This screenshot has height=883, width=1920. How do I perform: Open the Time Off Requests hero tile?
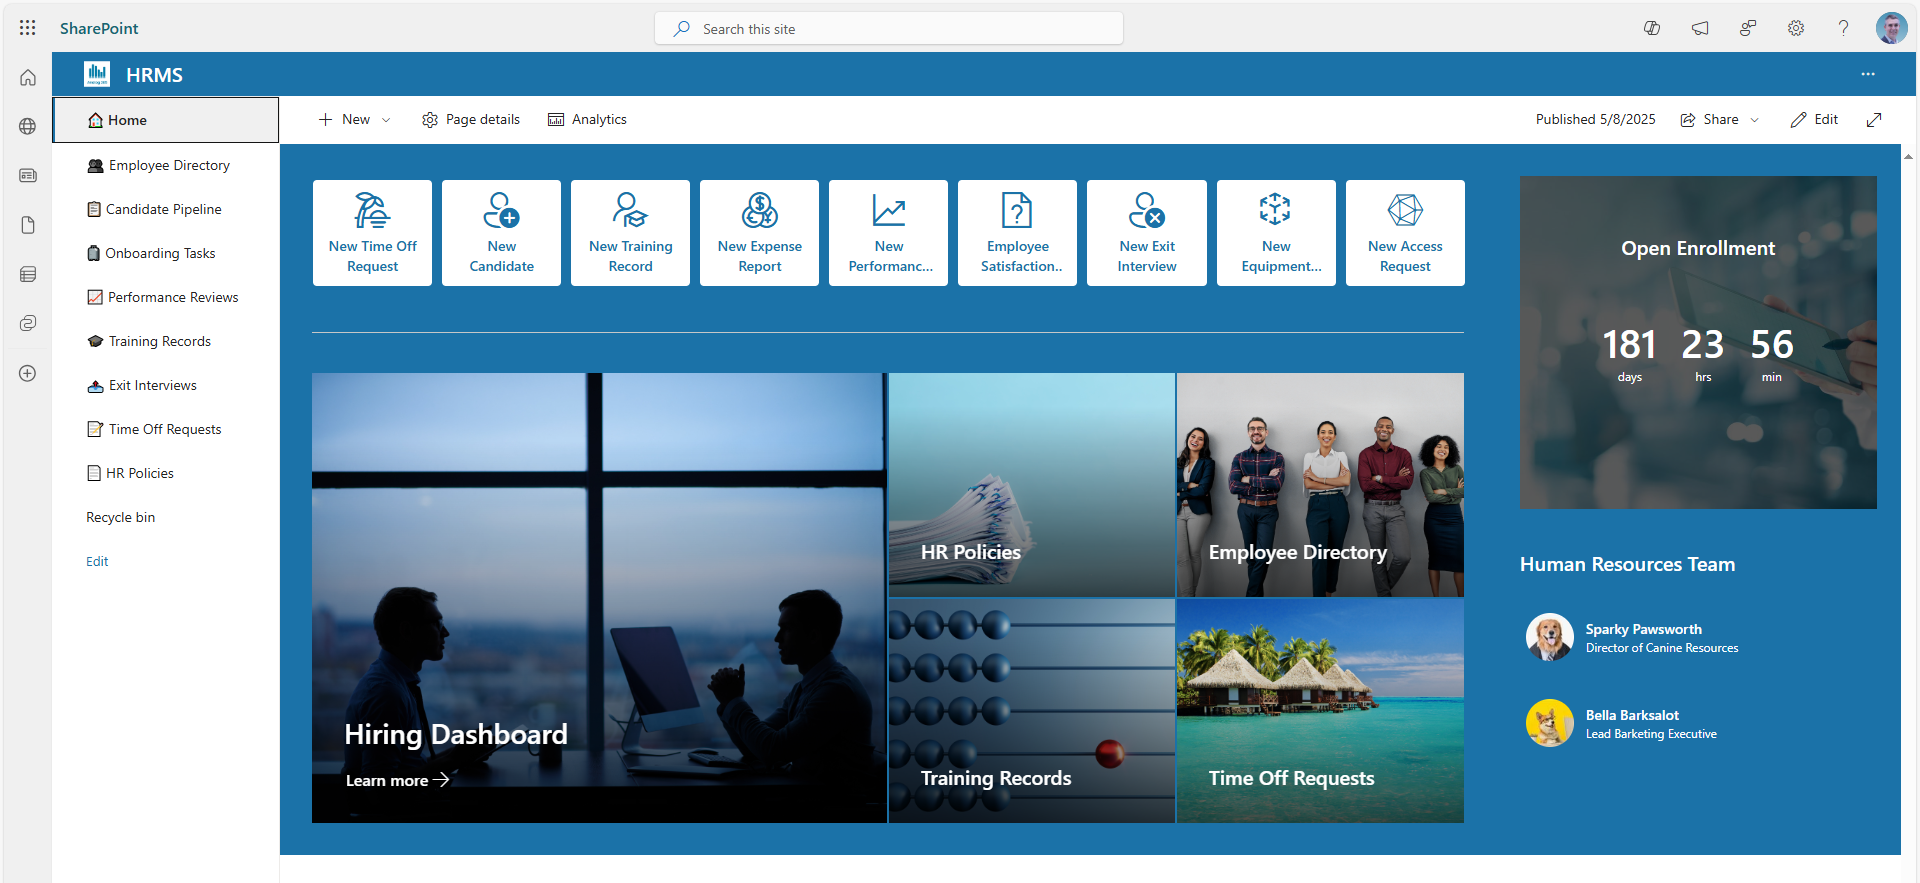(x=1320, y=711)
